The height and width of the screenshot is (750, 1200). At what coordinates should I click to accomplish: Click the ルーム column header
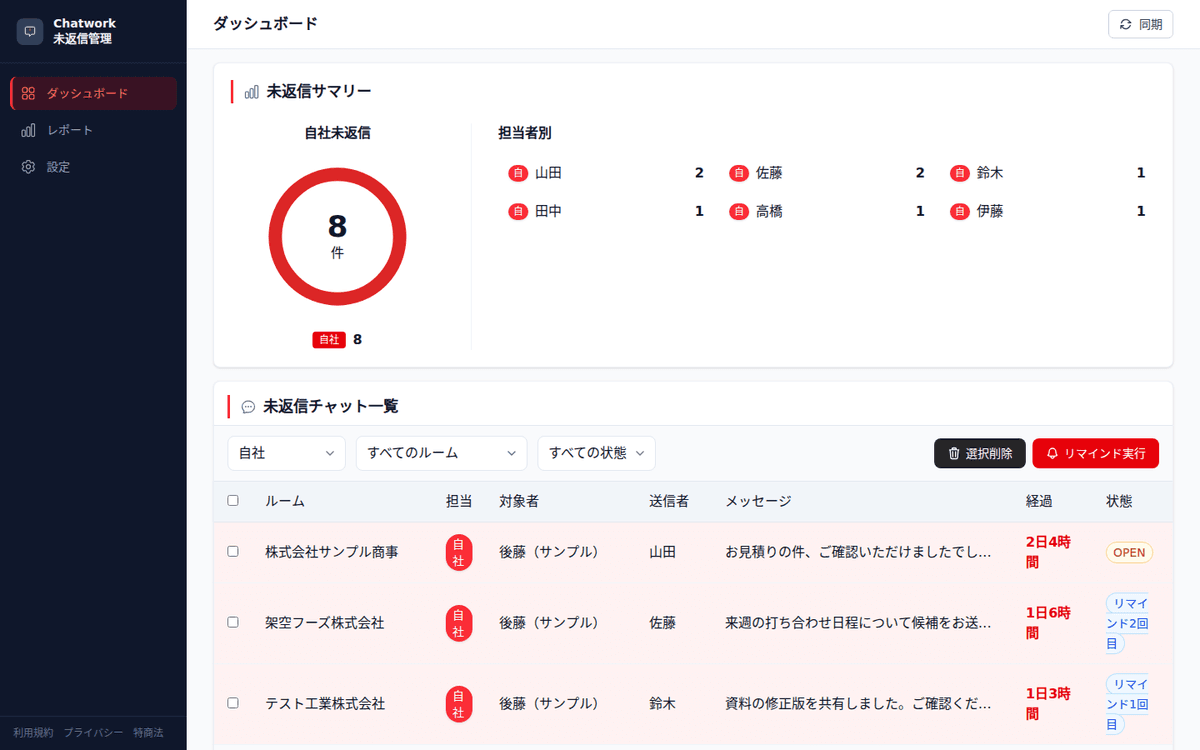click(x=285, y=501)
